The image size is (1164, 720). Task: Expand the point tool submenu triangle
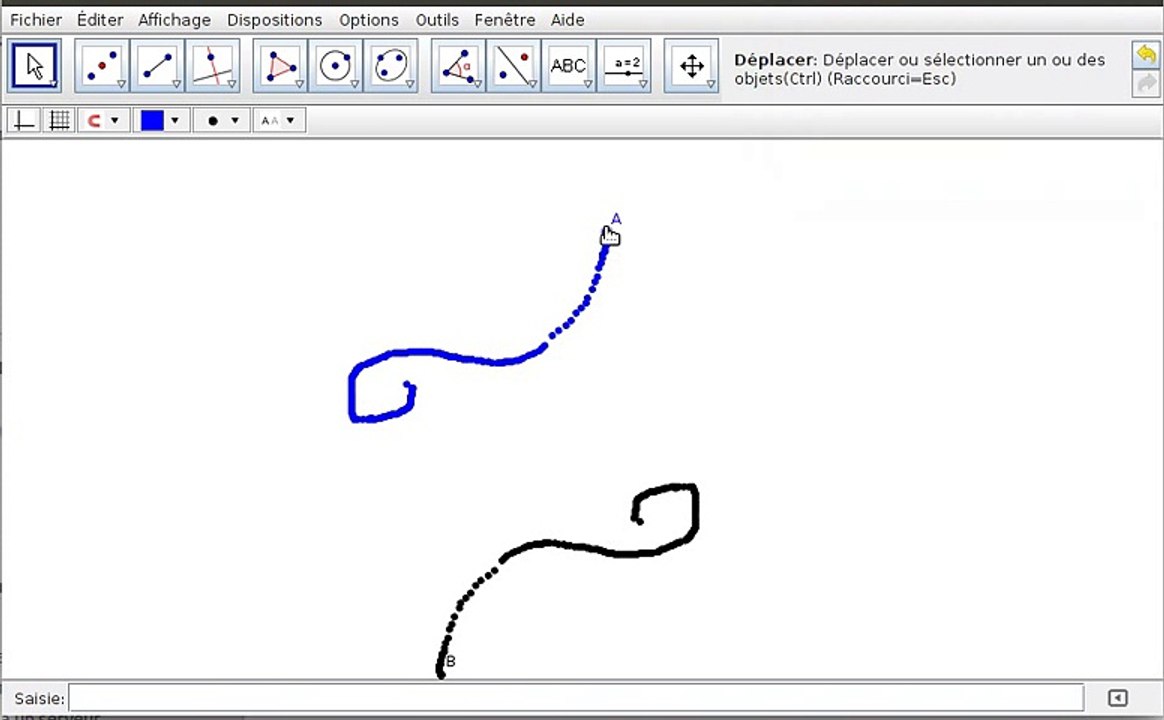coord(121,84)
